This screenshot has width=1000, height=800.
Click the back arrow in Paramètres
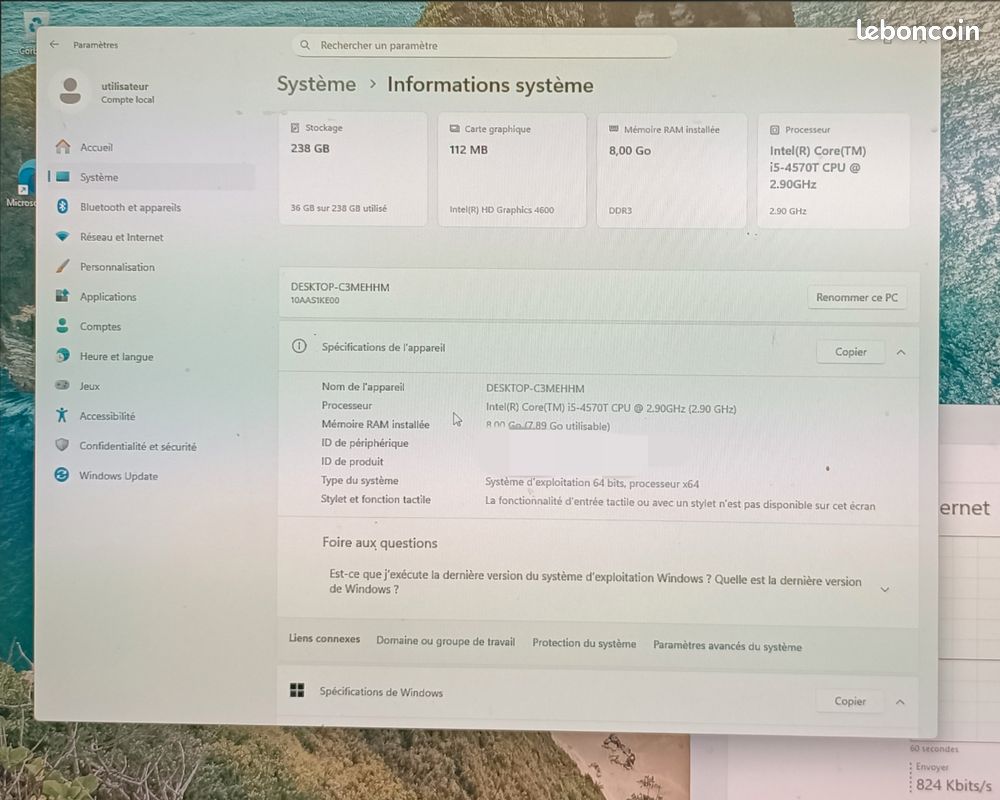(54, 44)
